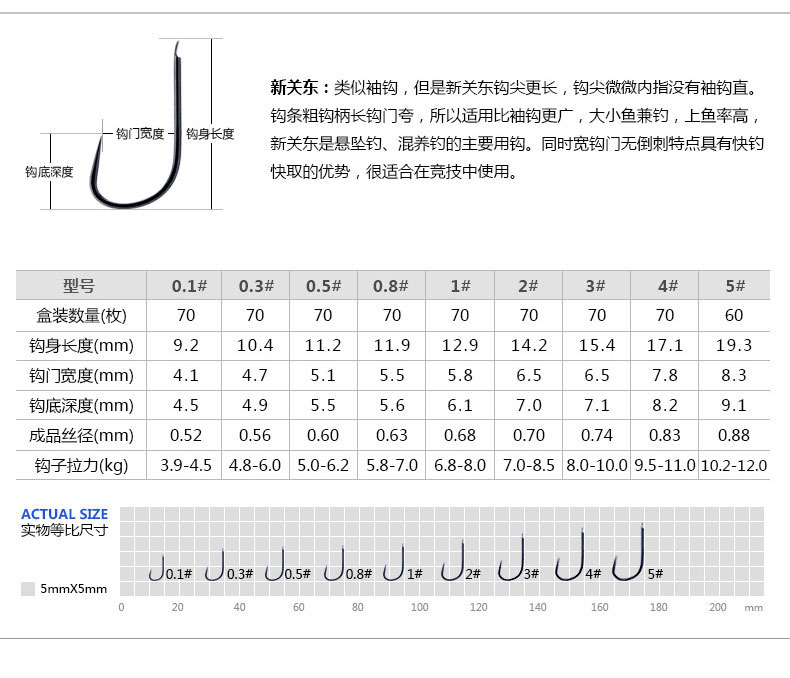790x678 pixels.
Task: Click the bold 新关东 heading in the description
Action: point(294,88)
